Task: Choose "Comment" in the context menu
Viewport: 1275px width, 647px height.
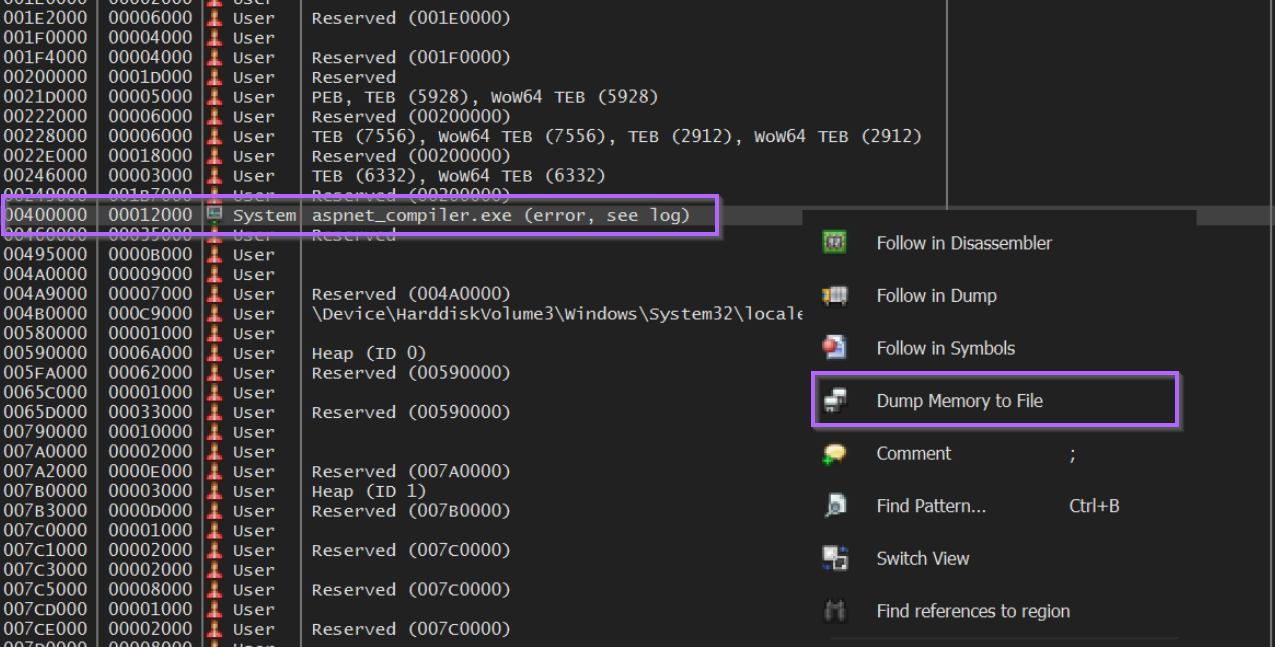Action: [x=912, y=453]
